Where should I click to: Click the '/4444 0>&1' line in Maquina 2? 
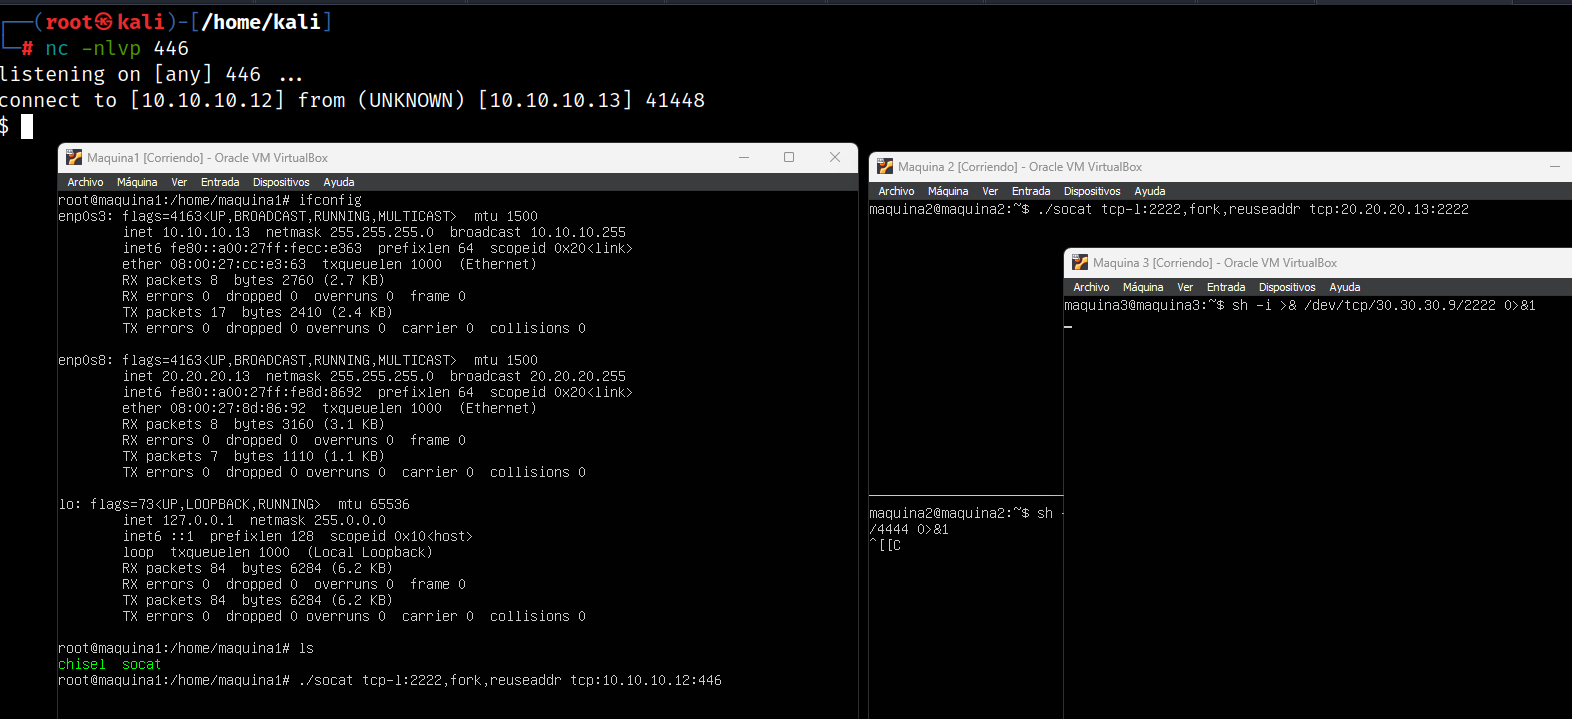909,529
